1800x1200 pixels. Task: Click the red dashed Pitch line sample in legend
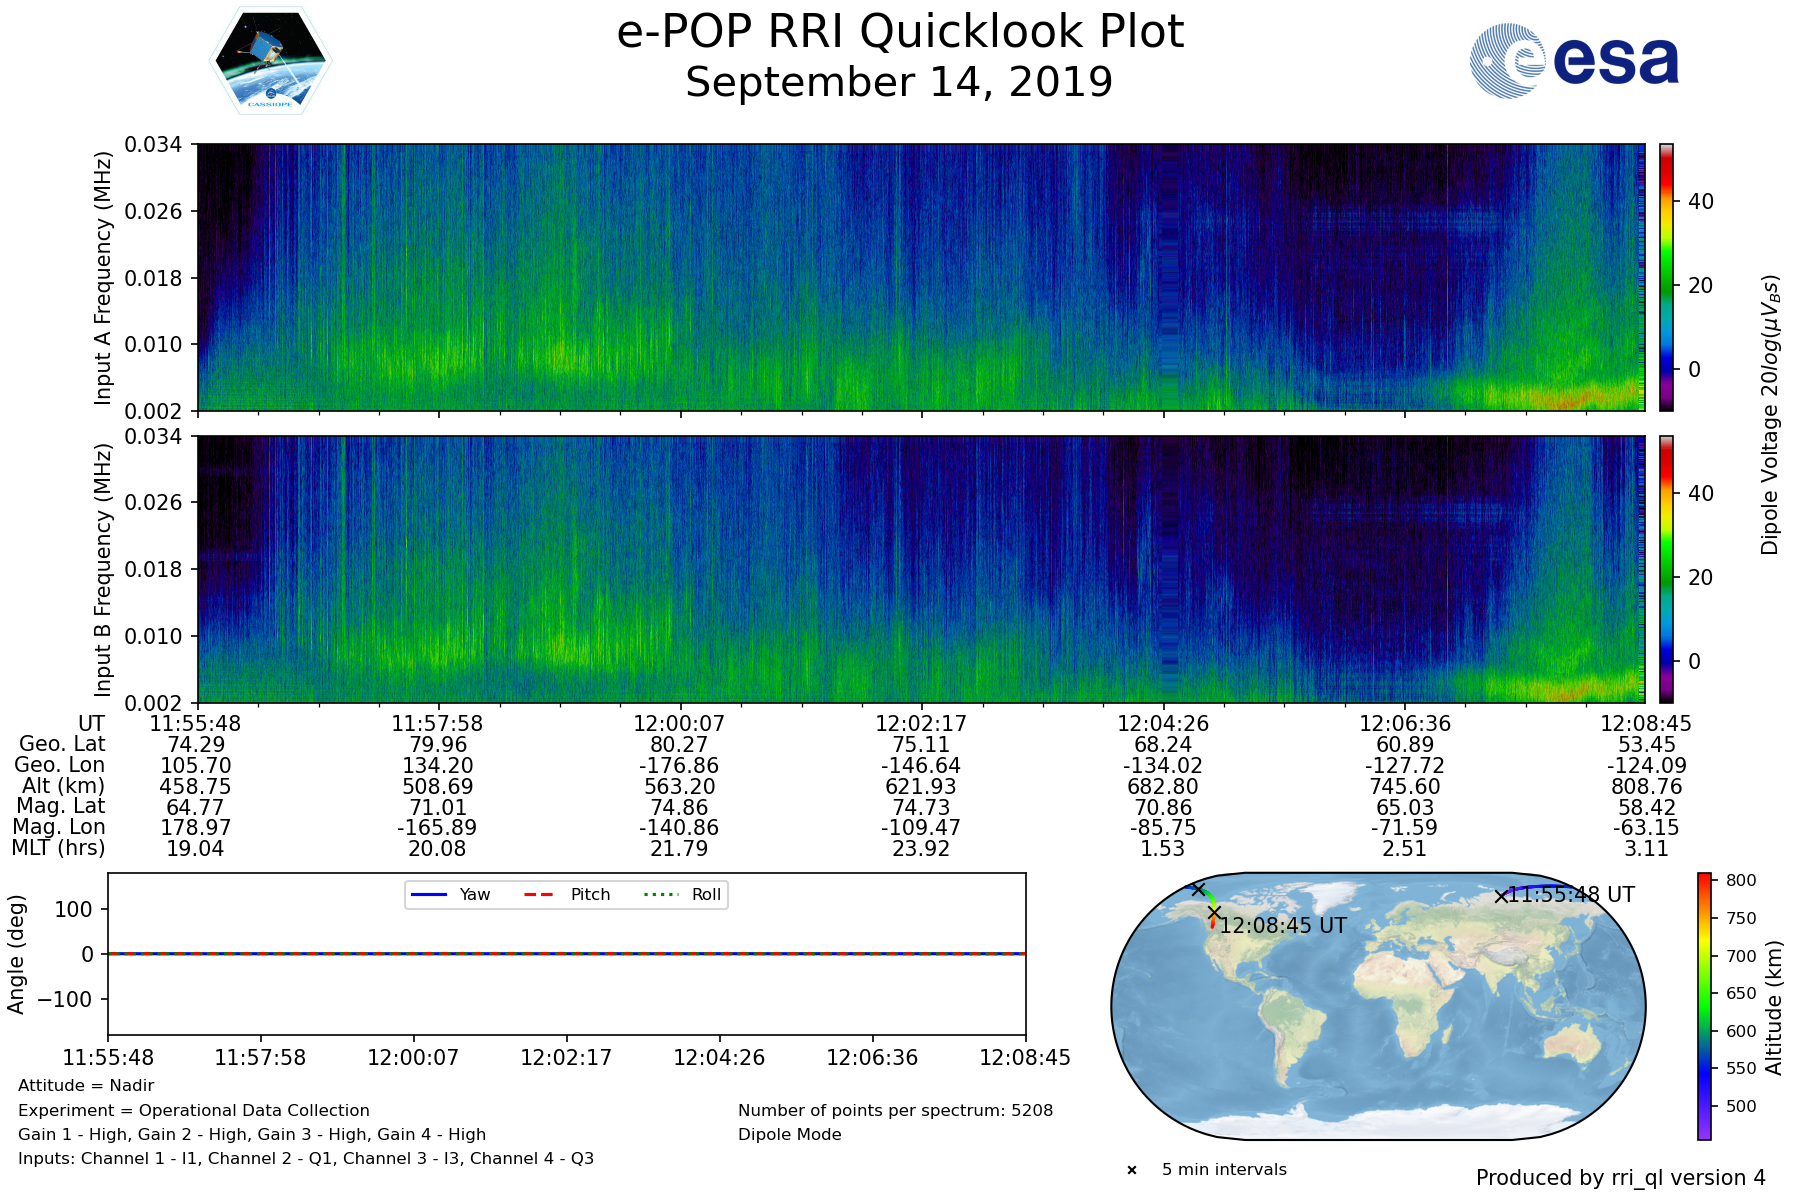pyautogui.click(x=539, y=895)
